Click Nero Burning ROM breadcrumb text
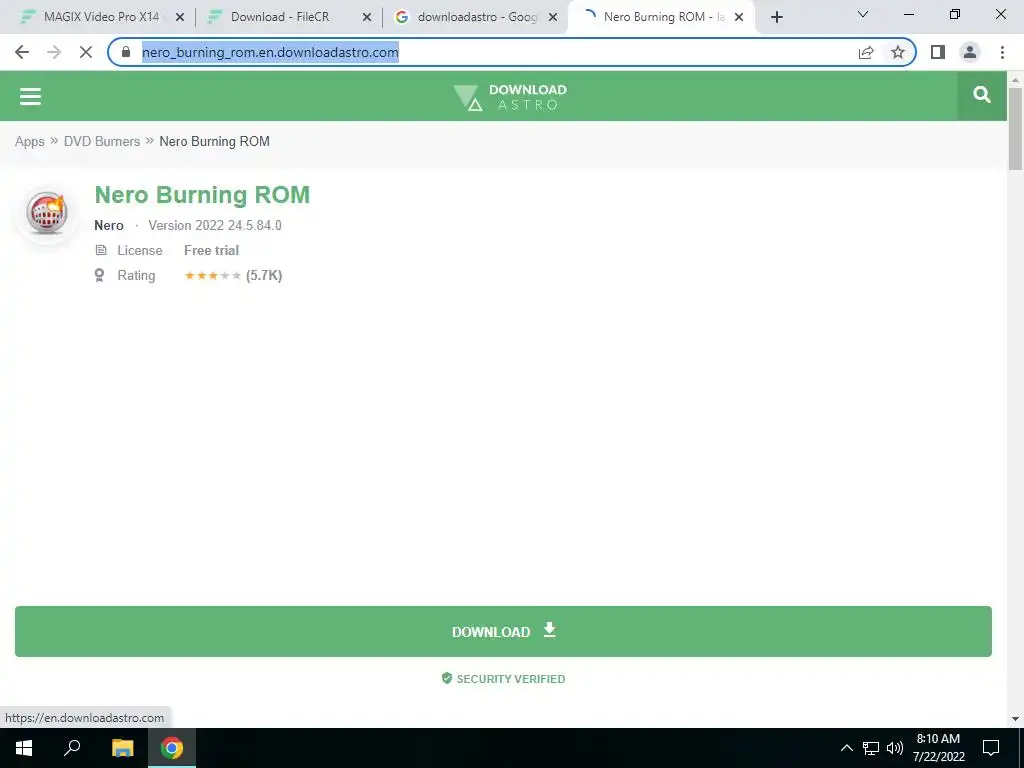Screen dimensions: 1024x768 pyautogui.click(x=214, y=142)
